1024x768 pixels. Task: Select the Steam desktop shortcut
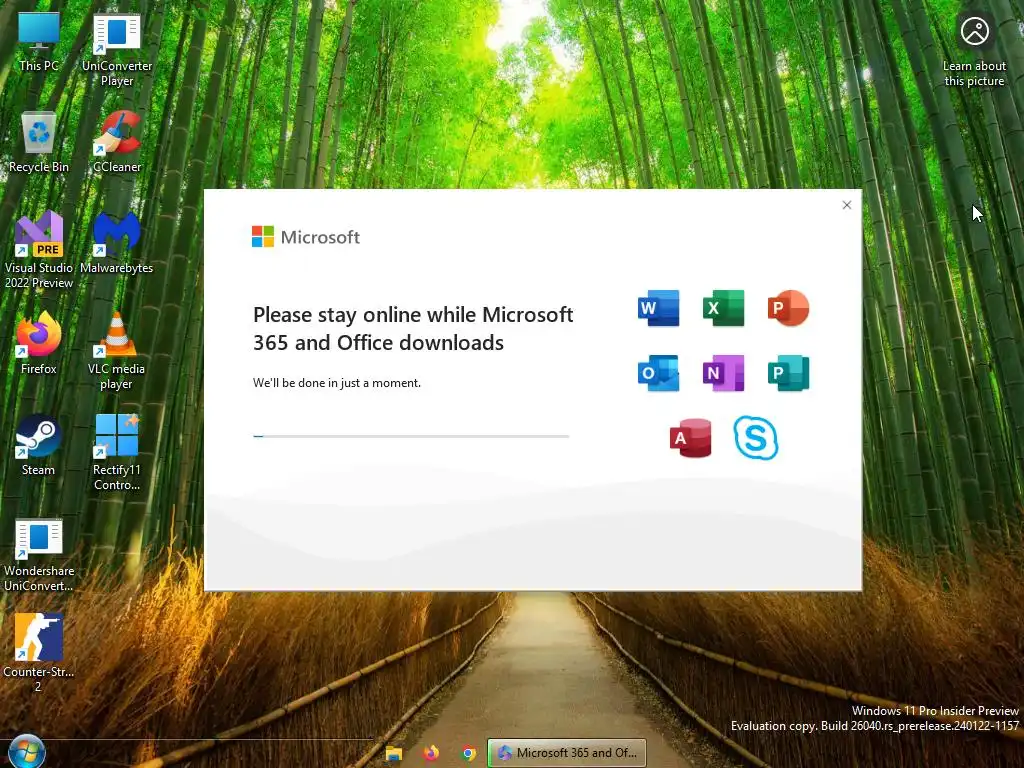(x=38, y=445)
